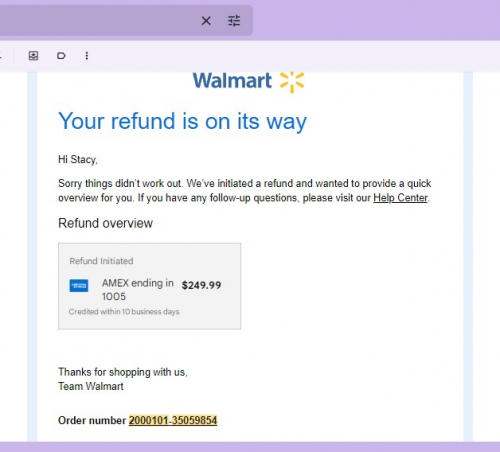The image size is (500, 452).
Task: Click the 'Your refund is on its way' heading
Action: [x=182, y=121]
